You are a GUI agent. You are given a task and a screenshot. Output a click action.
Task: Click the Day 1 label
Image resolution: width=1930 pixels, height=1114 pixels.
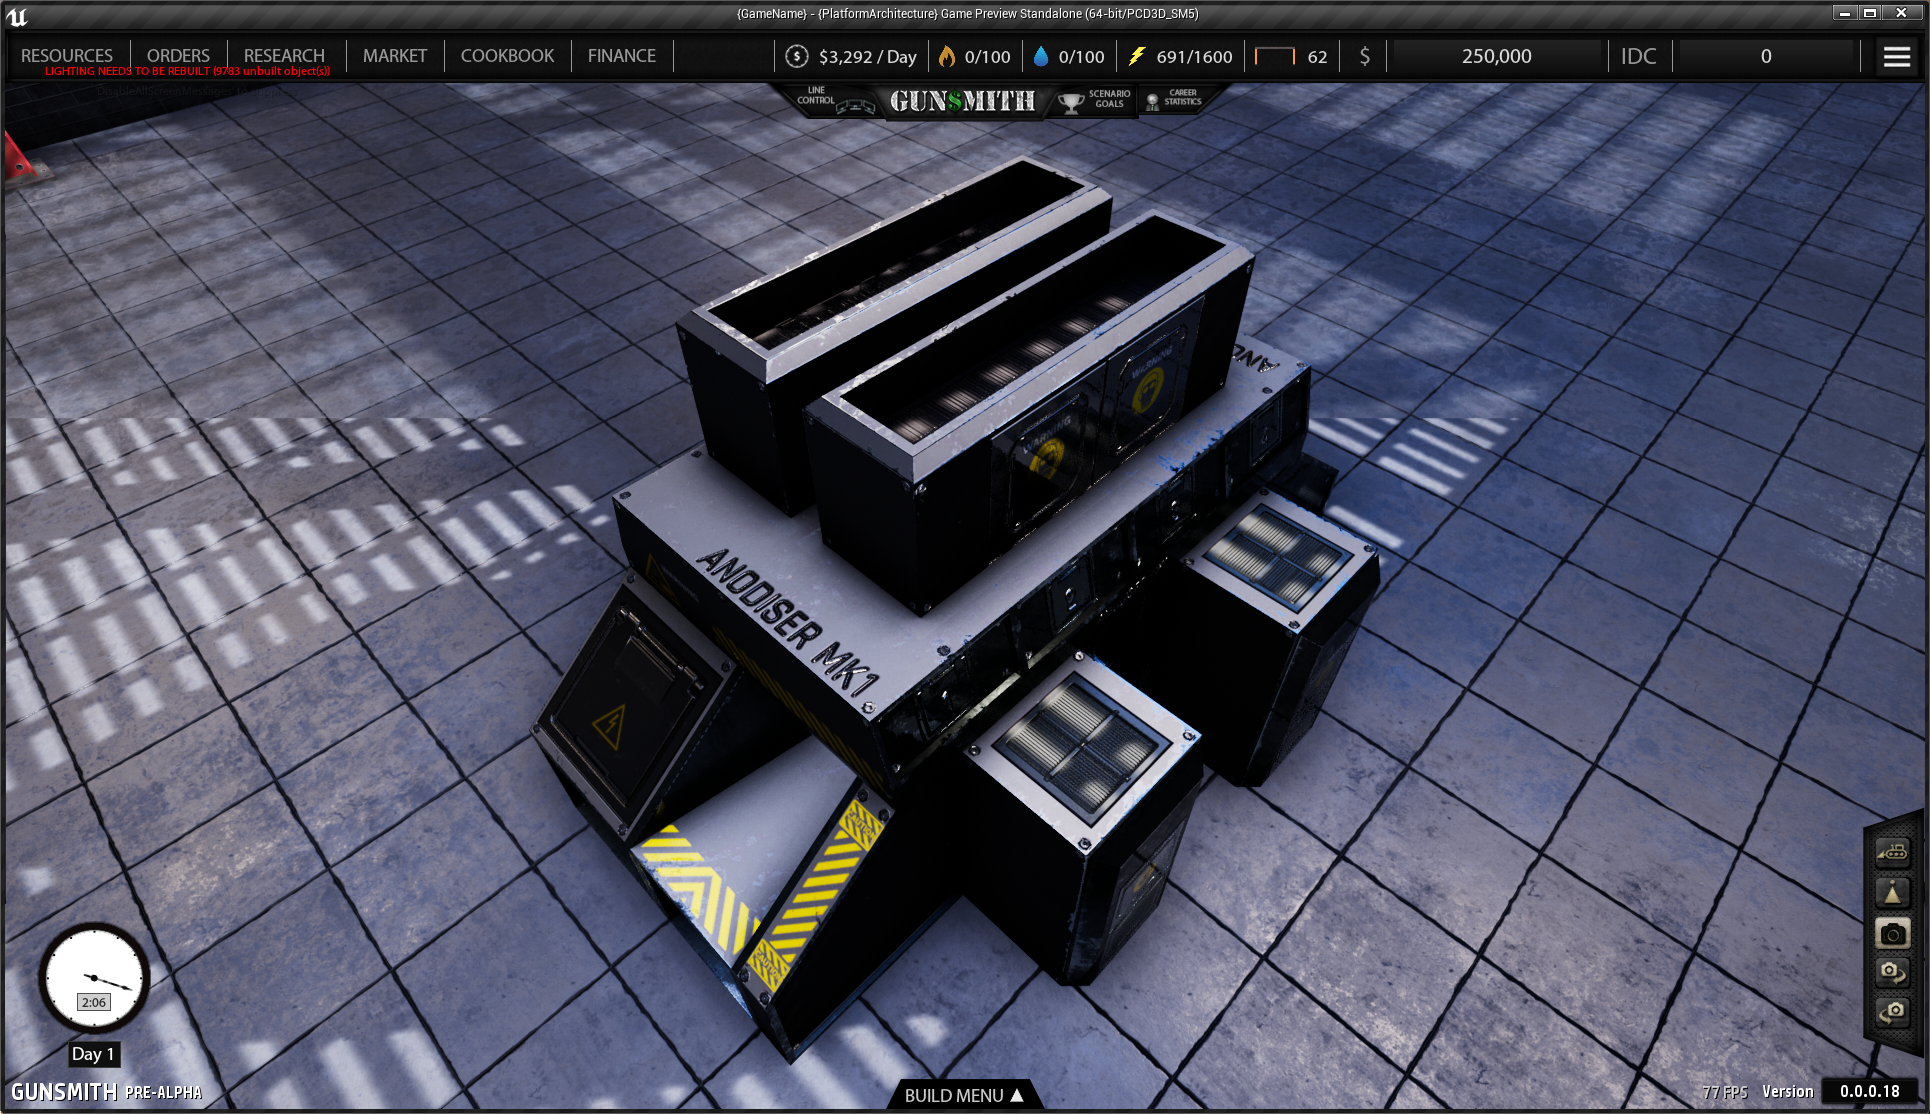pyautogui.click(x=94, y=1054)
